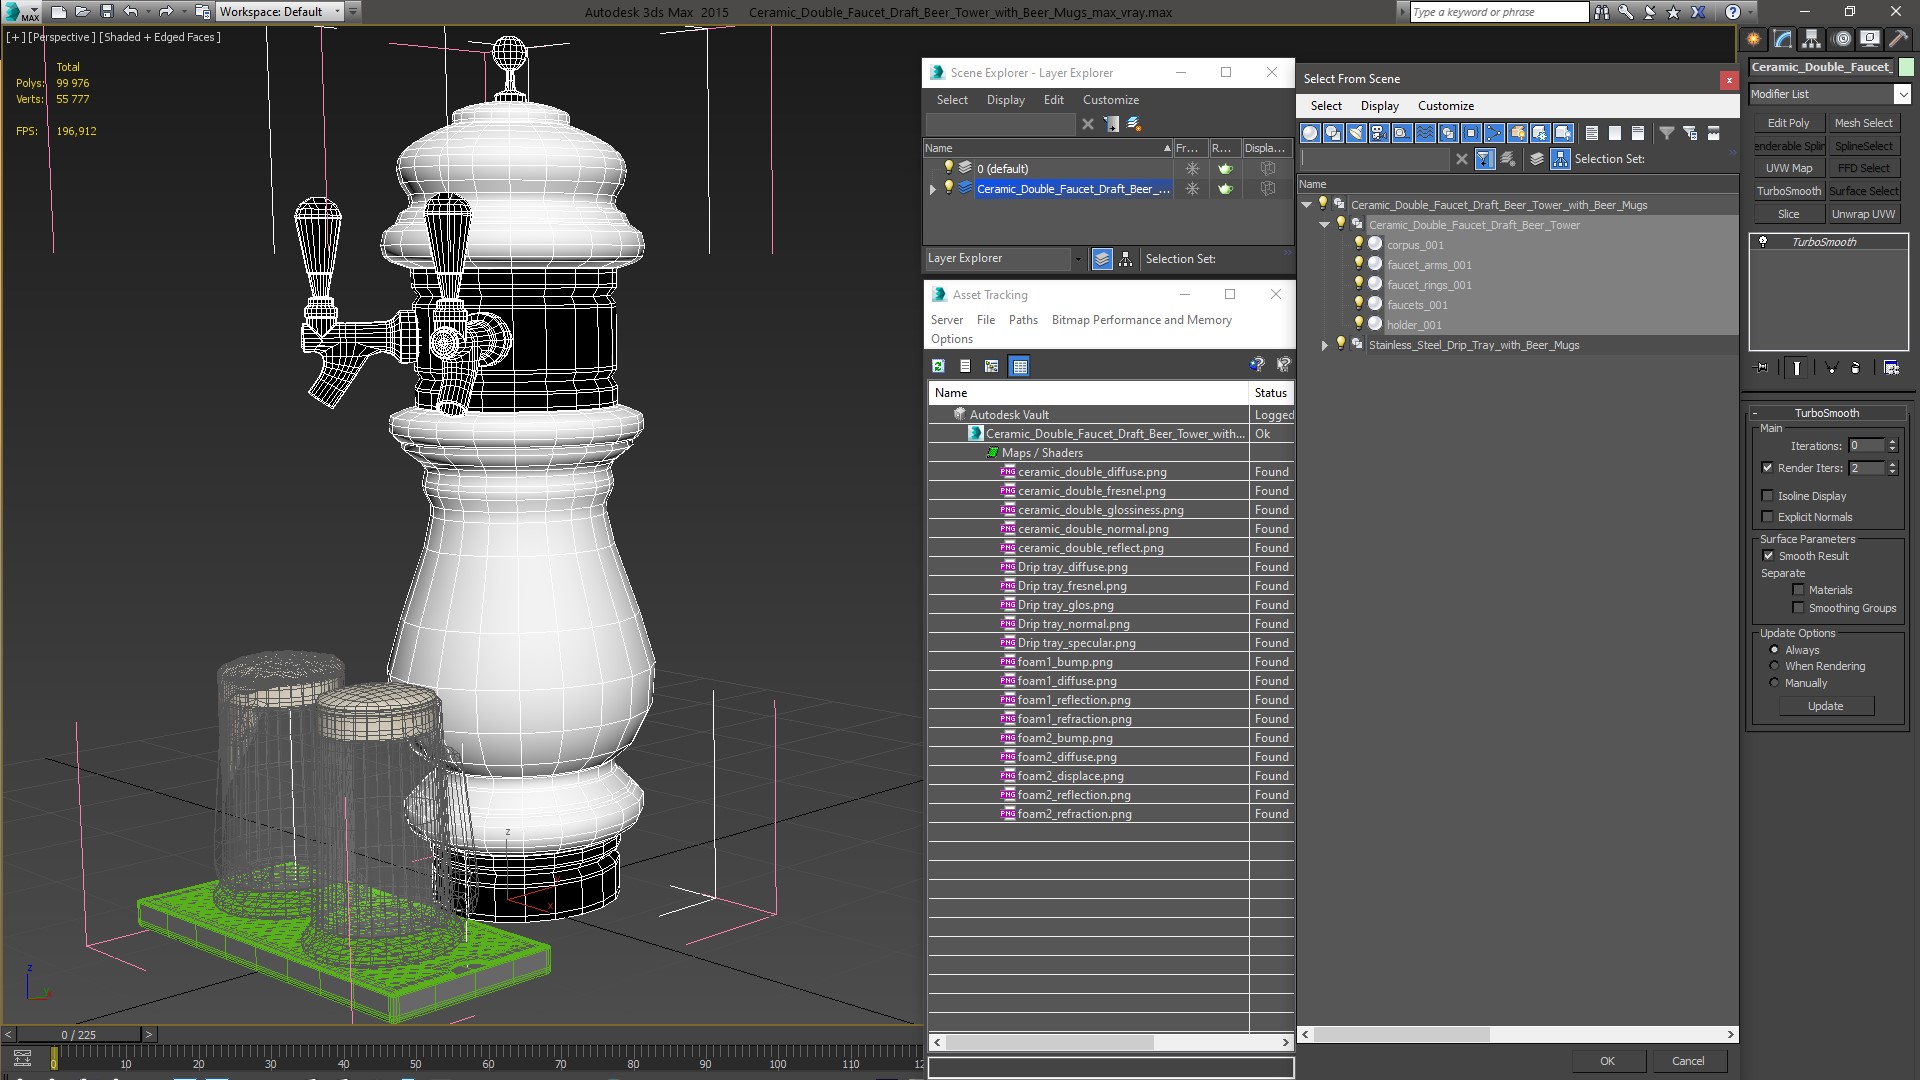Open the Modifier List dropdown
Viewport: 1920px width, 1080px height.
(x=1901, y=94)
